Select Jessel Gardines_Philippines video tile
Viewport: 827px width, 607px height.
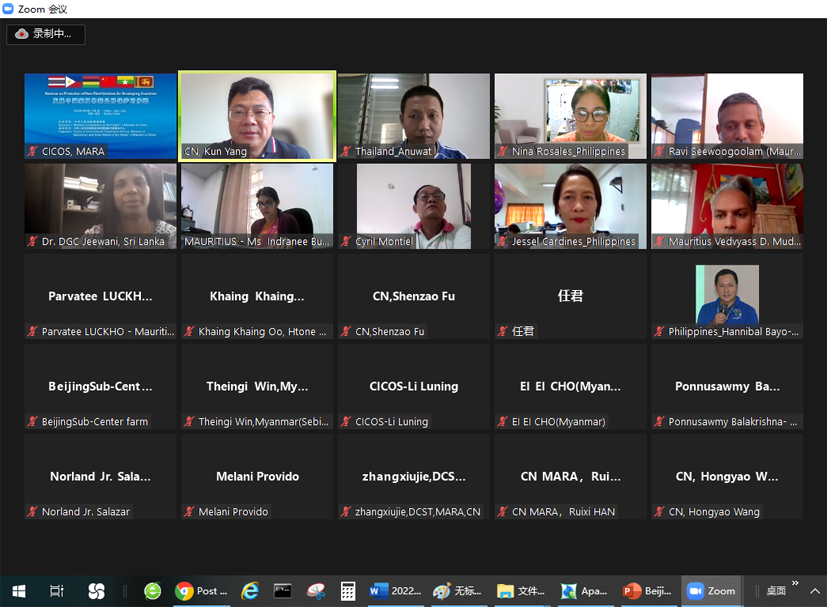(570, 205)
